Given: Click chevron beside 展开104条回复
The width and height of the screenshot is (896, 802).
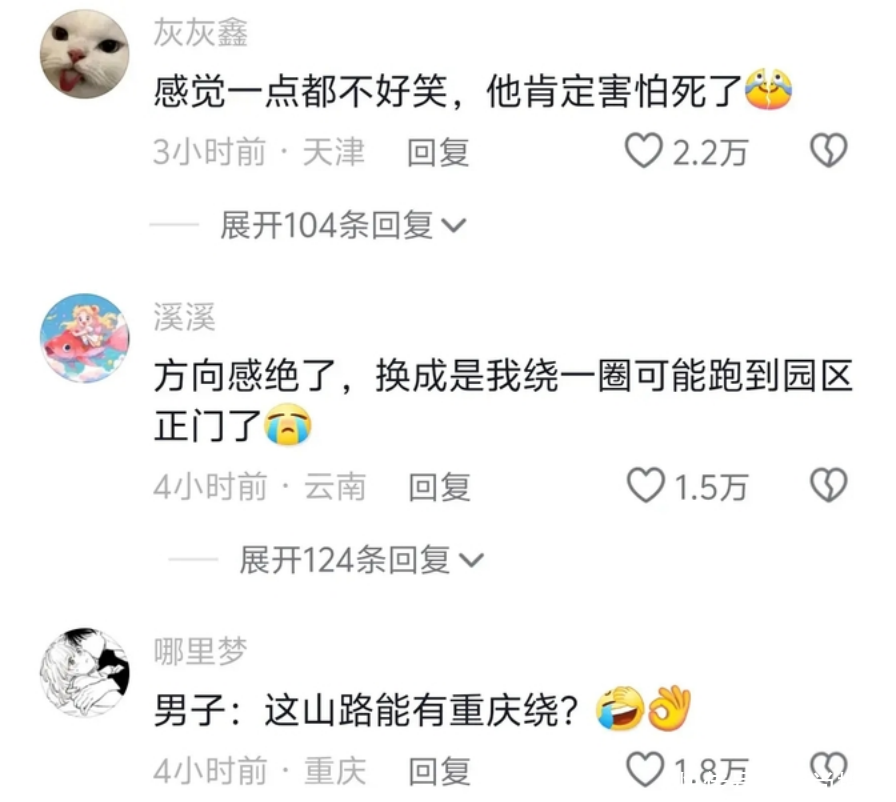Looking at the screenshot, I should (x=455, y=226).
